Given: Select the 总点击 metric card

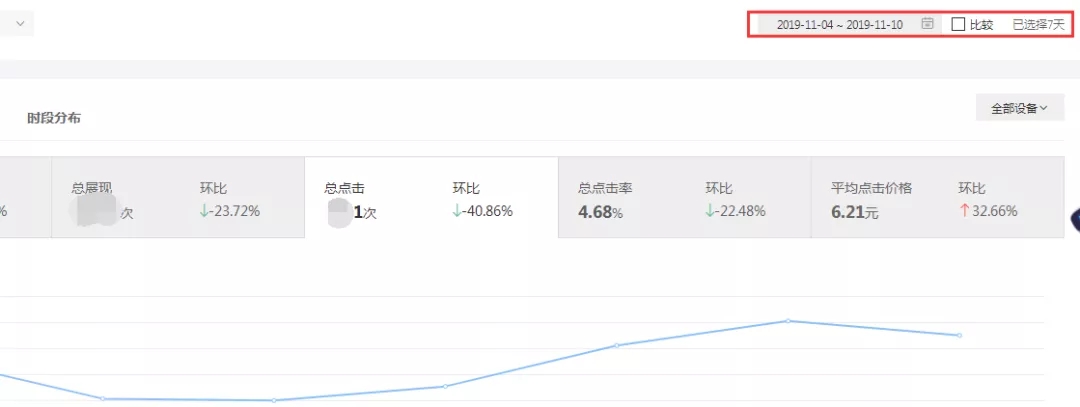Looking at the screenshot, I should pos(431,198).
